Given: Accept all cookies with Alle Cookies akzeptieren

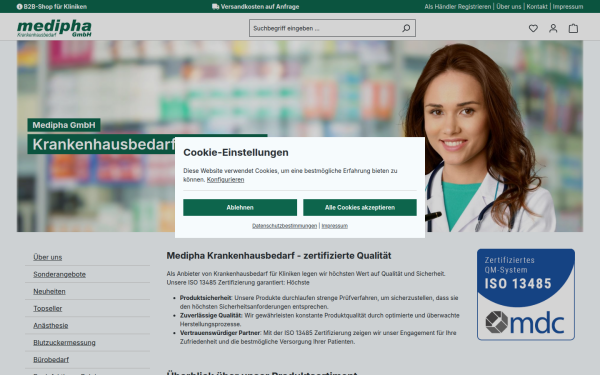Looking at the screenshot, I should [x=360, y=207].
